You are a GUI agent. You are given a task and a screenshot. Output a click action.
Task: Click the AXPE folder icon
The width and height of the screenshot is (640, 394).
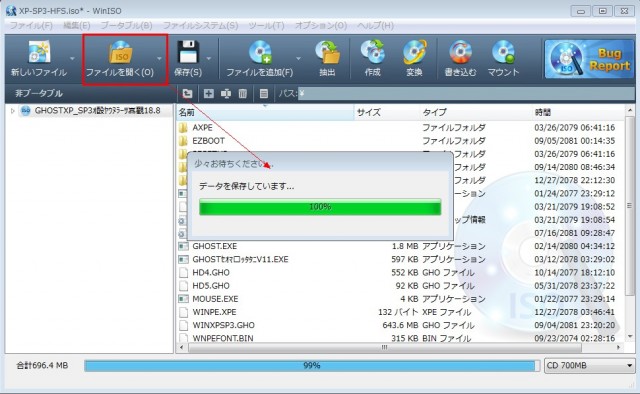183,127
